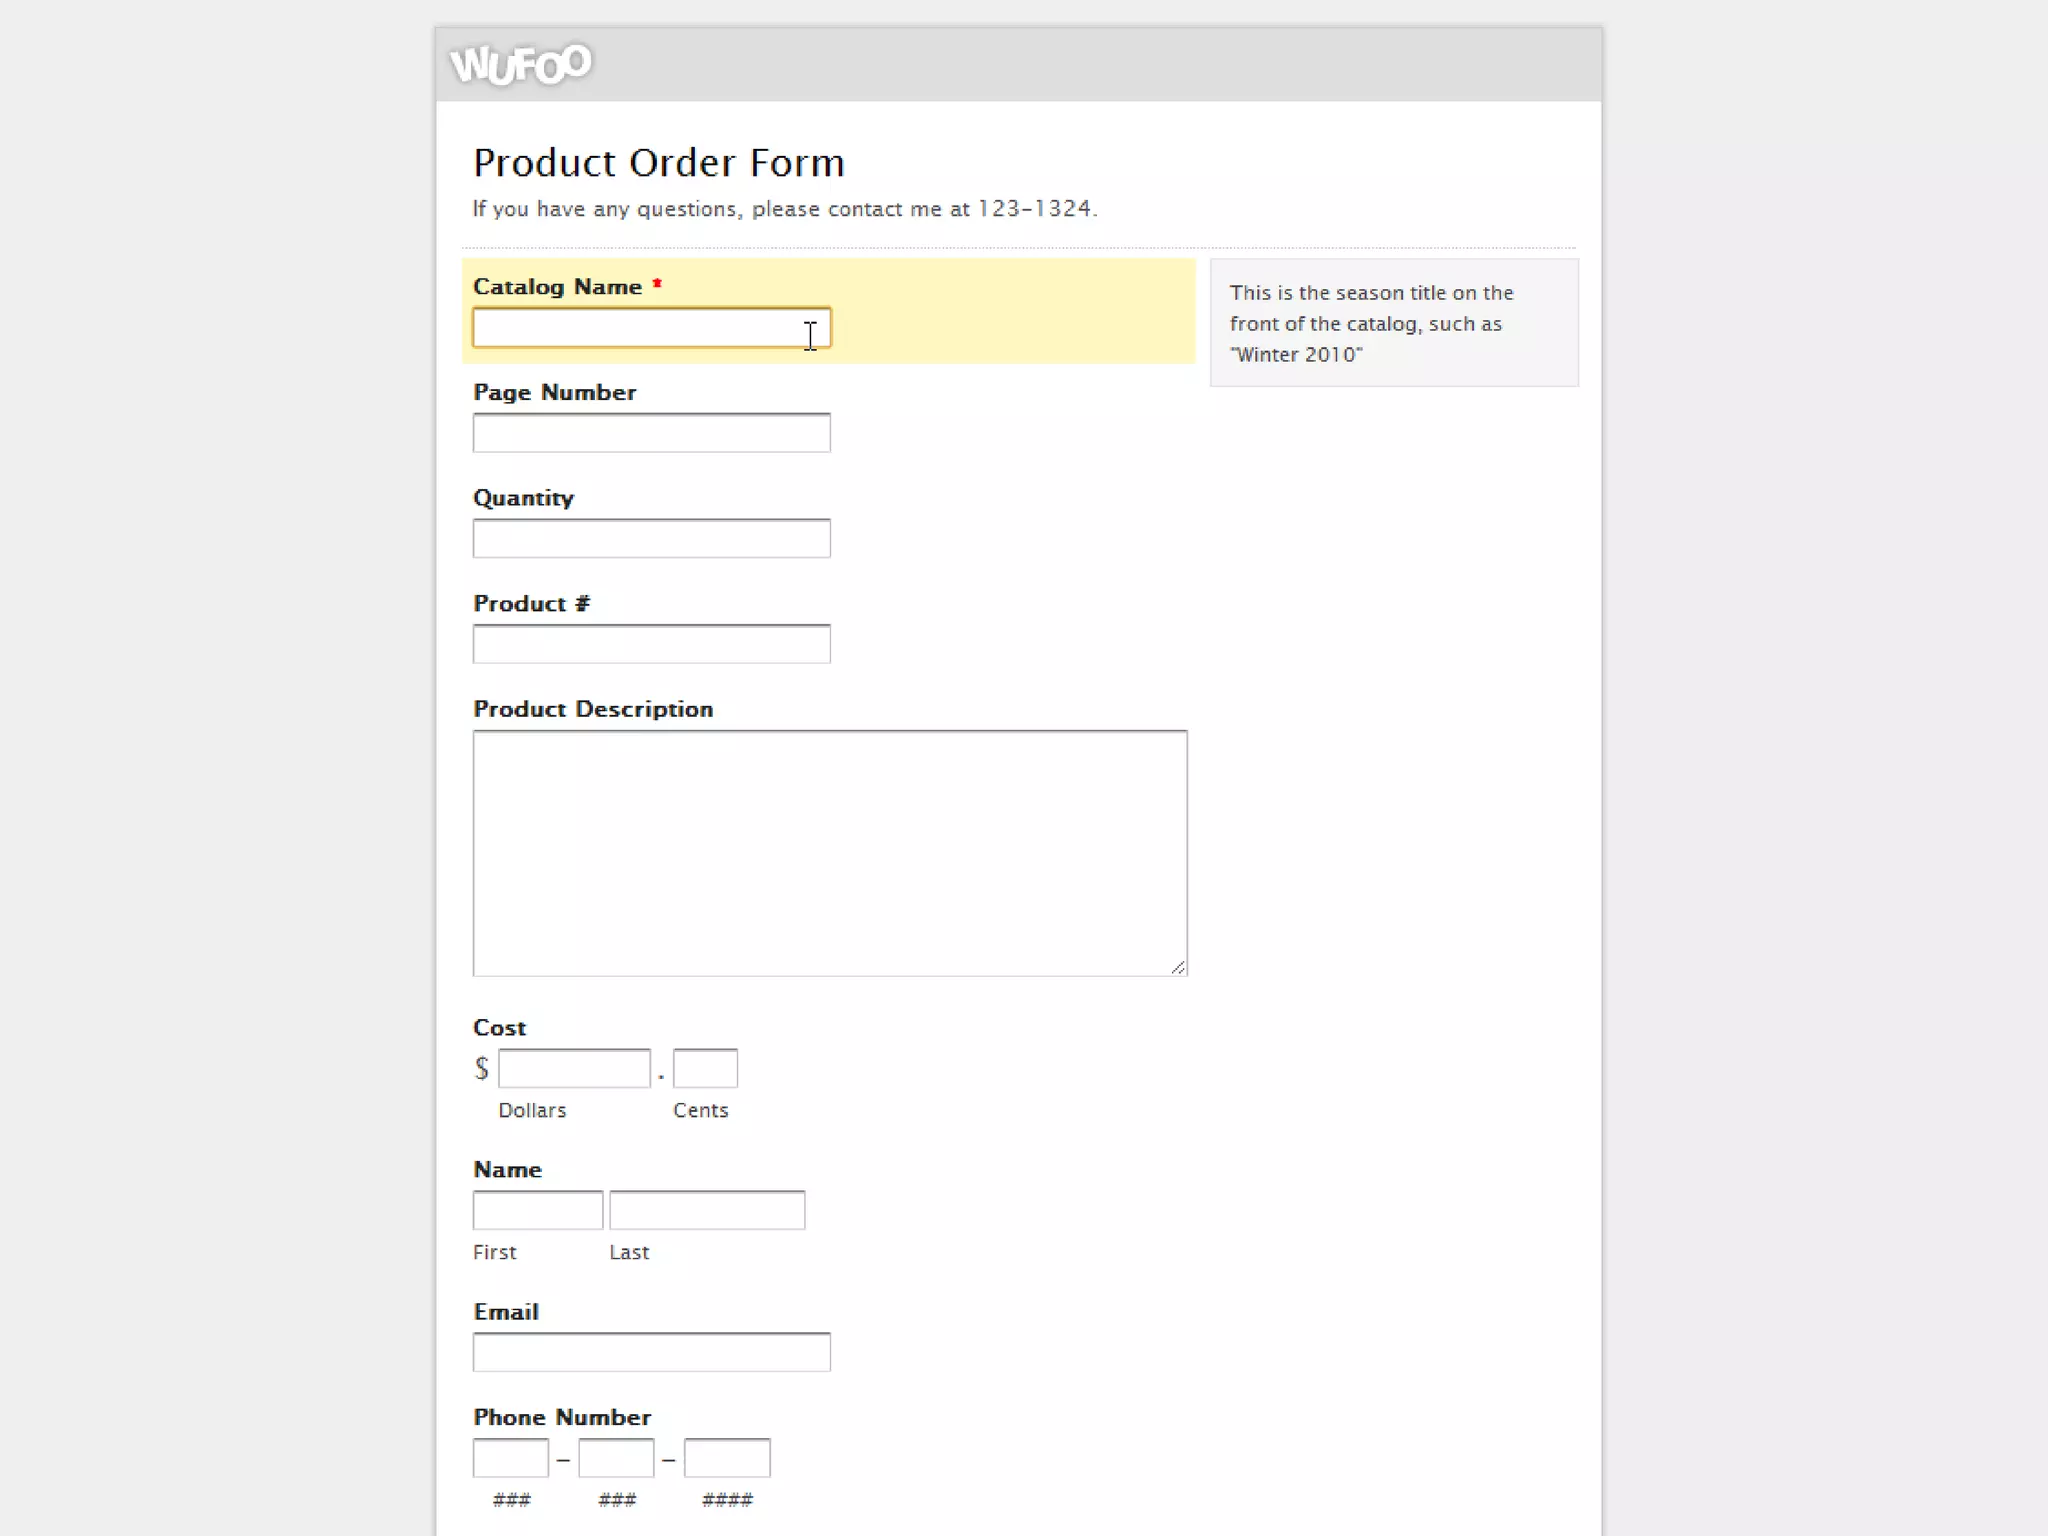Click inside the Product Description textarea
2048x1536 pixels.
point(829,852)
